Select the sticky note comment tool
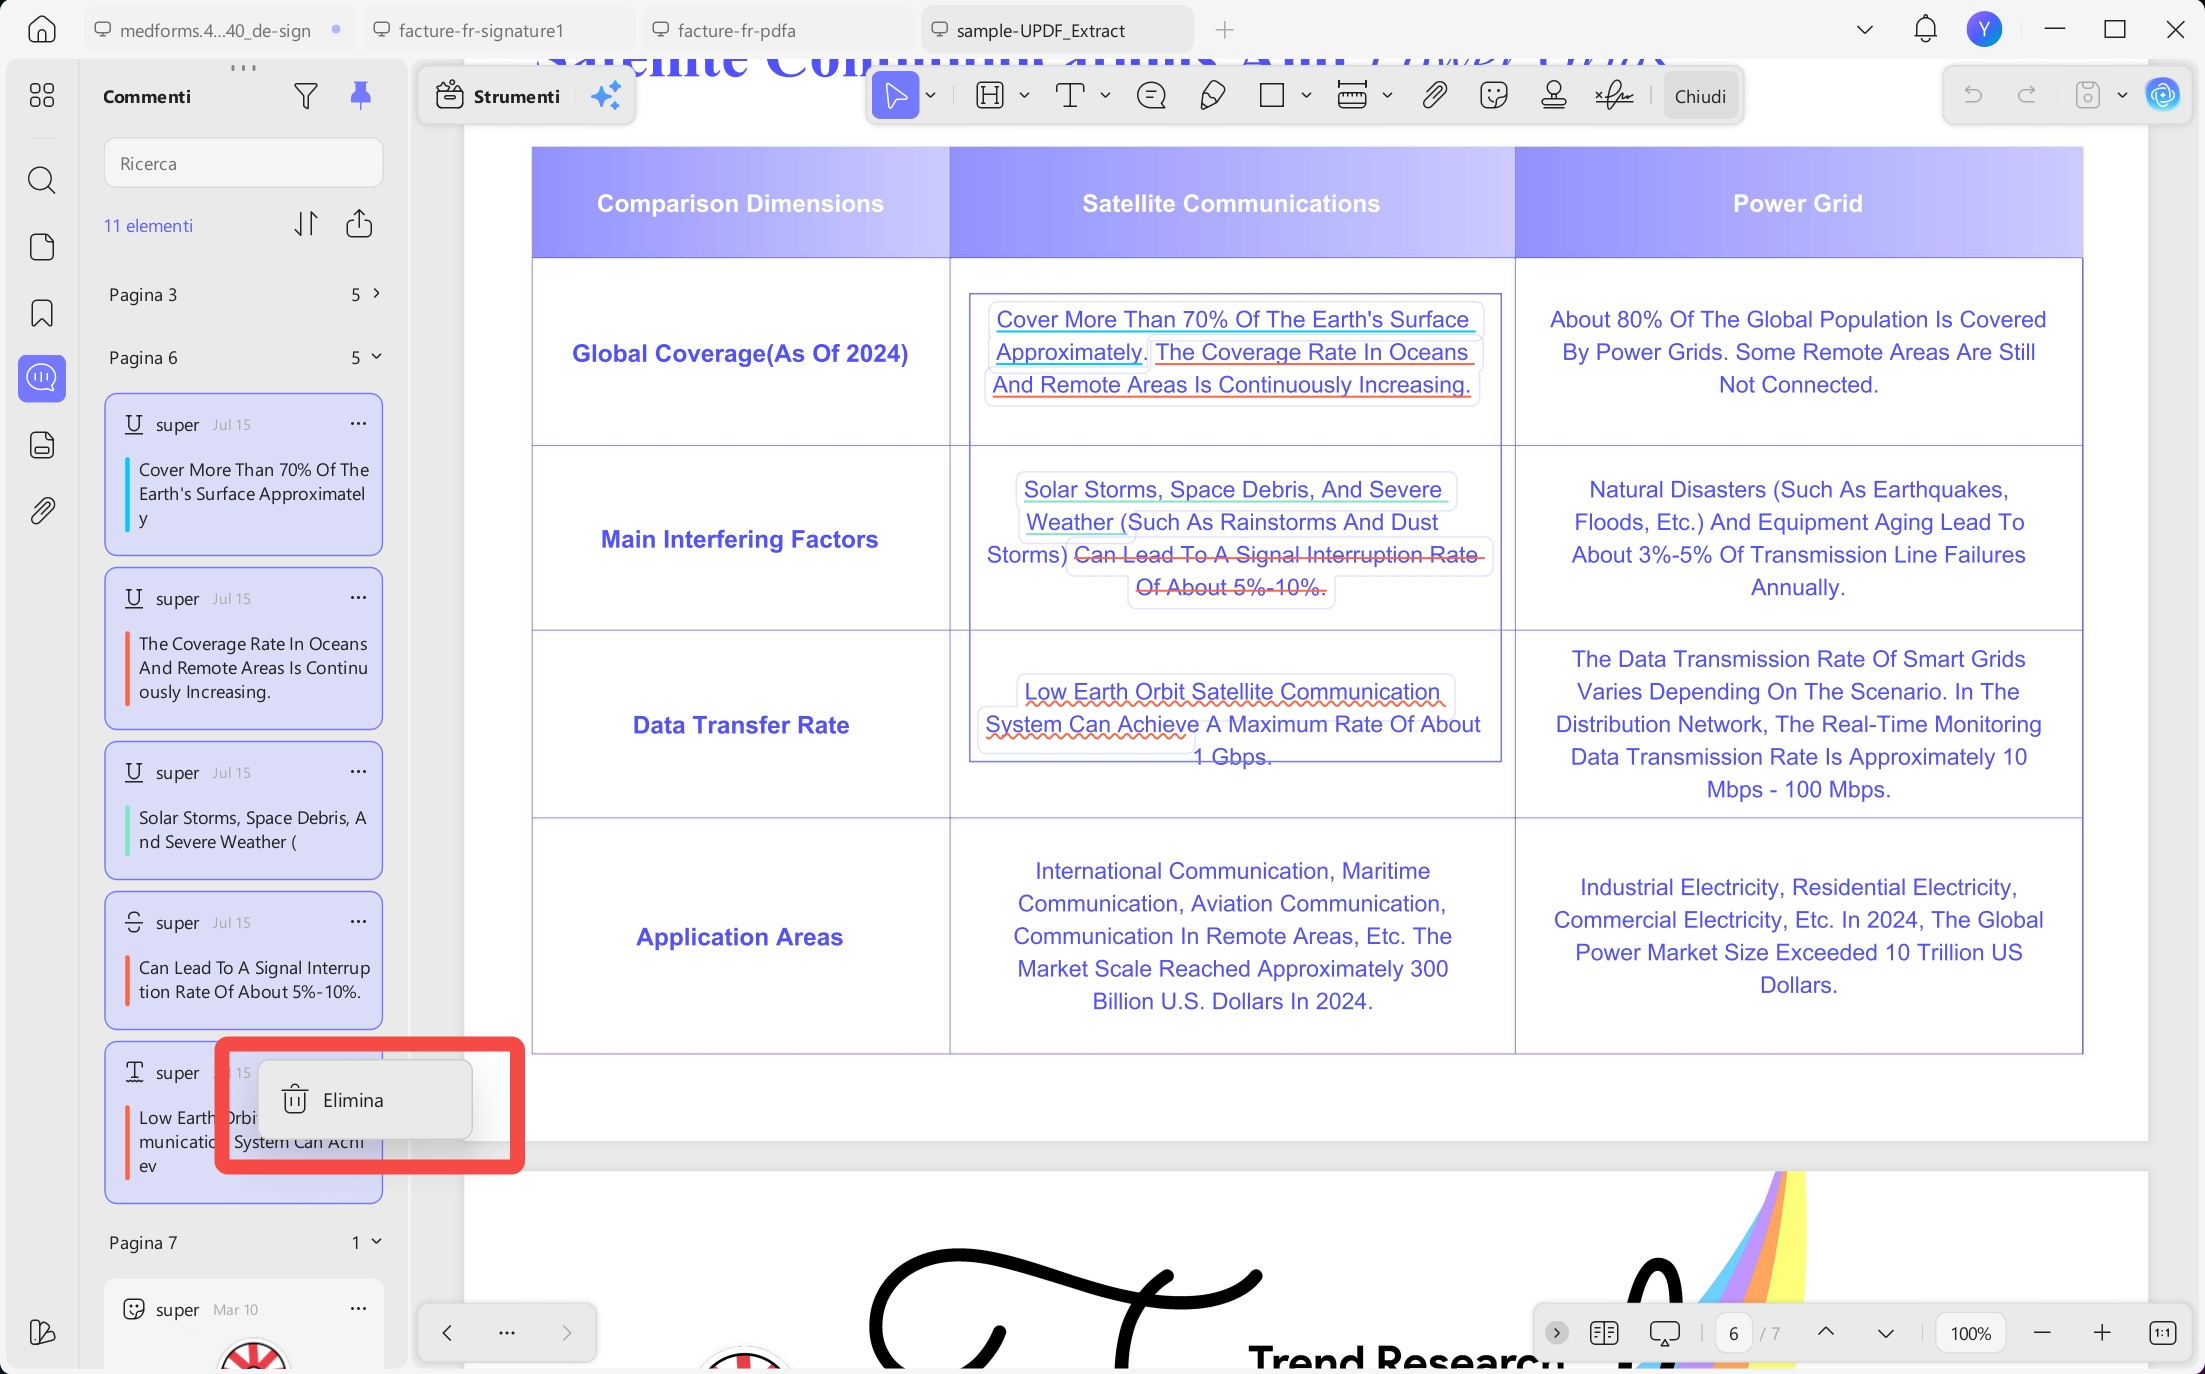 1151,96
